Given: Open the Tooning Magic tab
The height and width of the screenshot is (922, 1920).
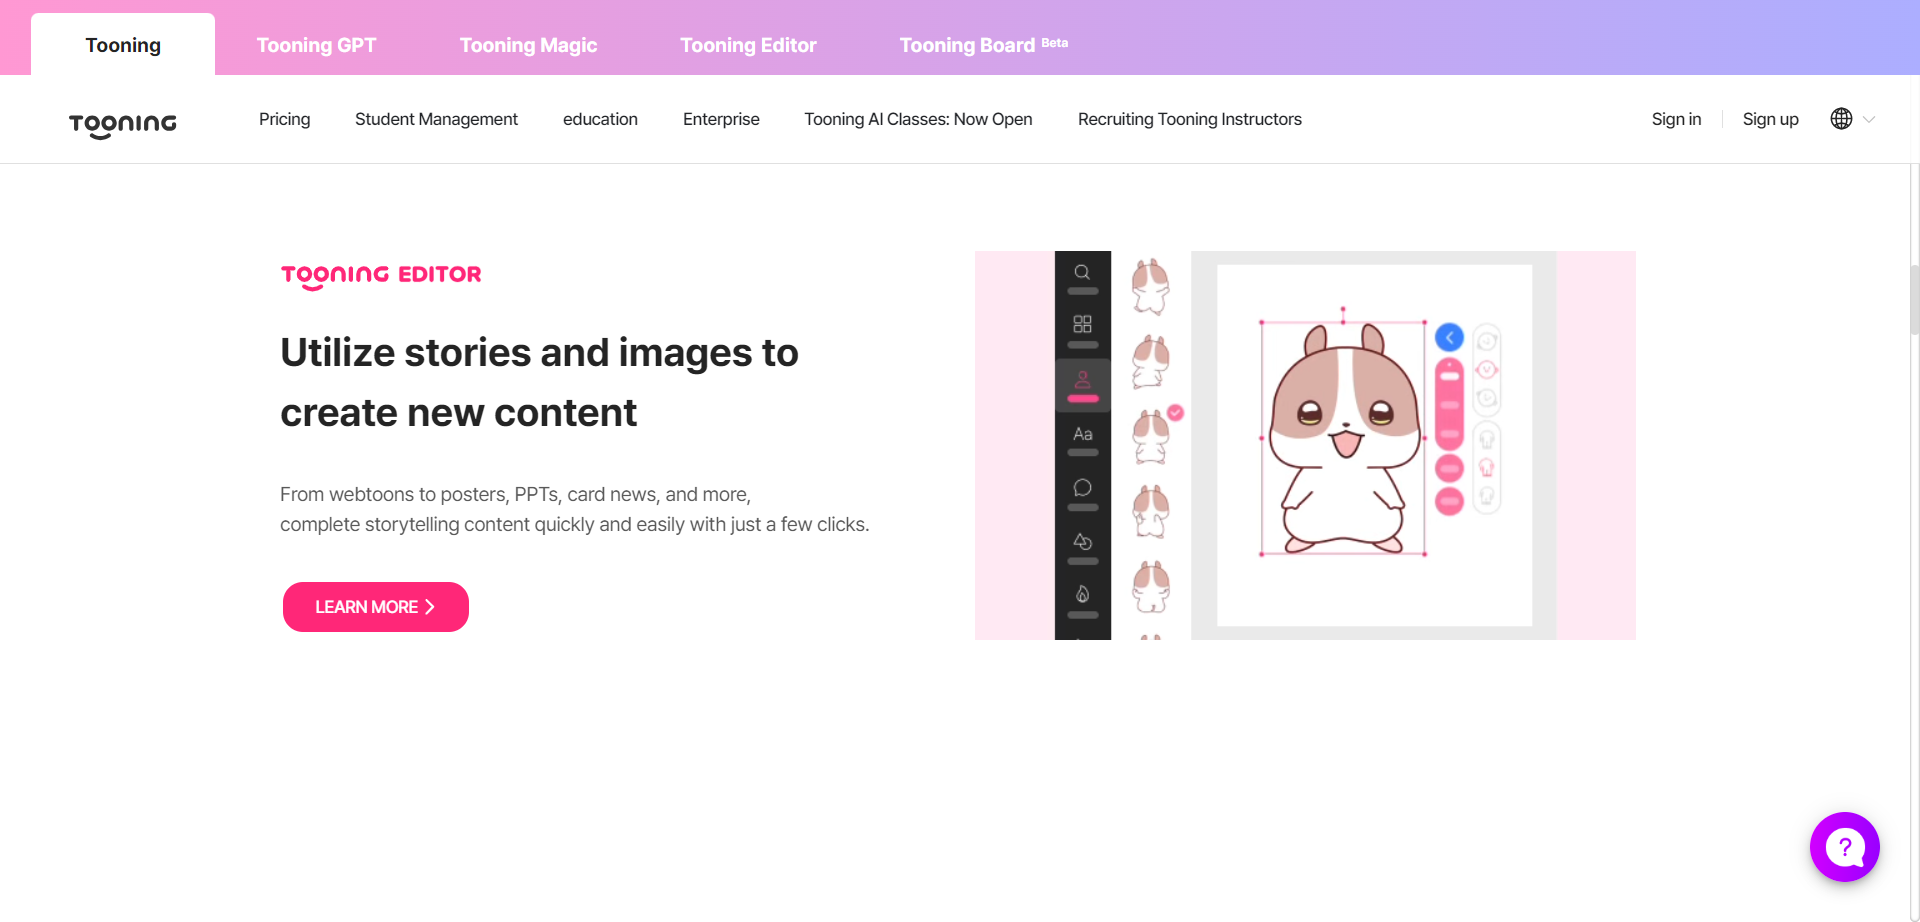Looking at the screenshot, I should pos(528,45).
